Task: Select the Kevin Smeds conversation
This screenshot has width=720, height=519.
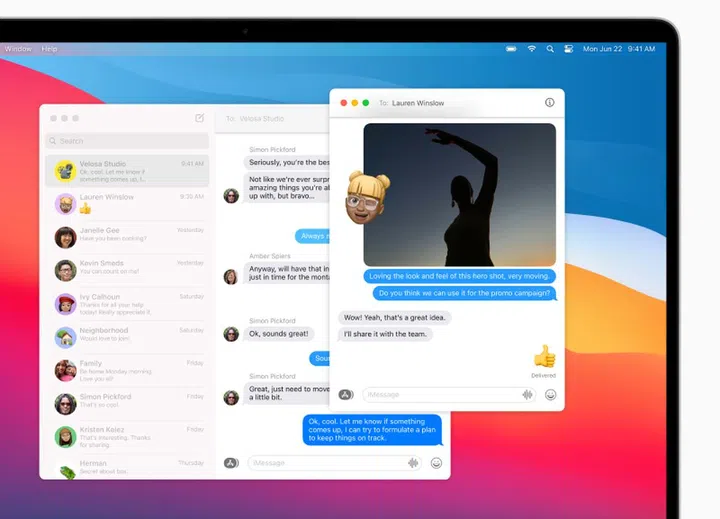Action: [x=127, y=271]
